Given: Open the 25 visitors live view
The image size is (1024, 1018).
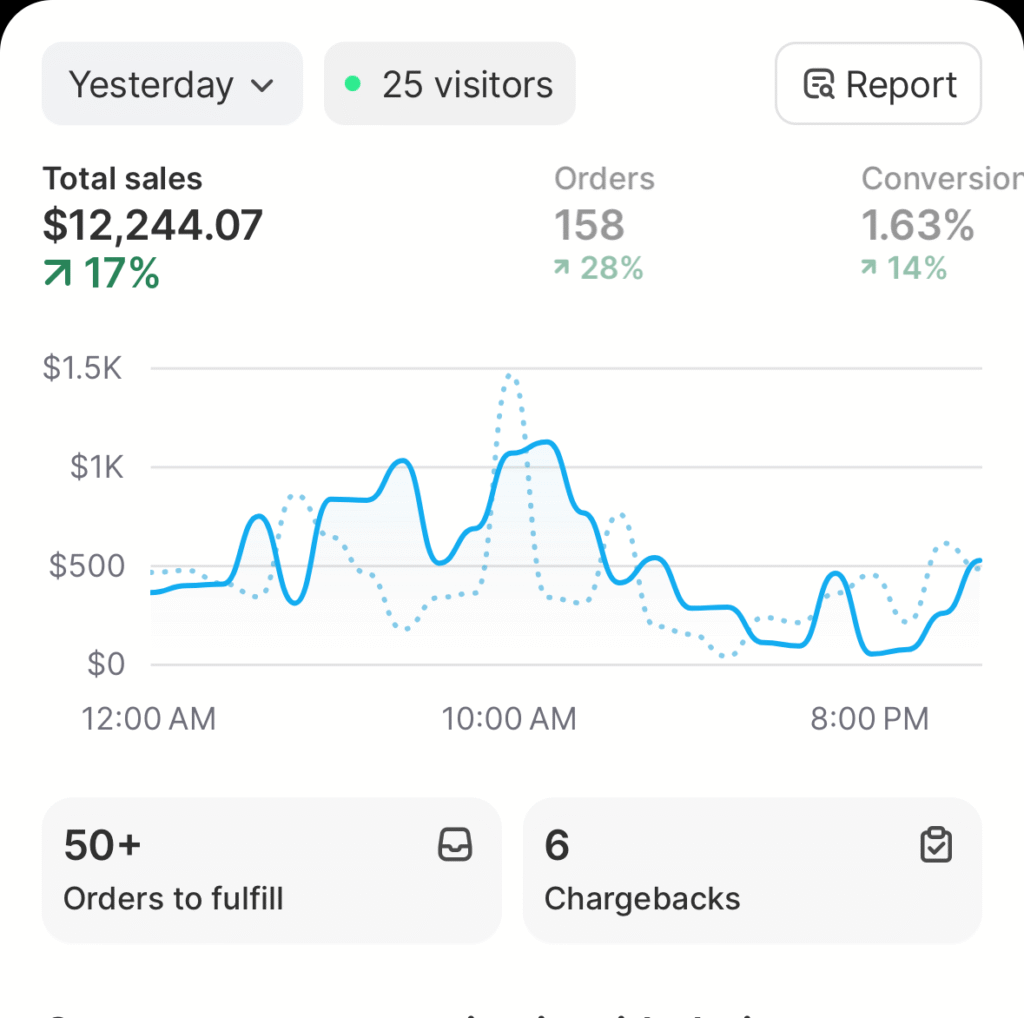Looking at the screenshot, I should pyautogui.click(x=450, y=84).
